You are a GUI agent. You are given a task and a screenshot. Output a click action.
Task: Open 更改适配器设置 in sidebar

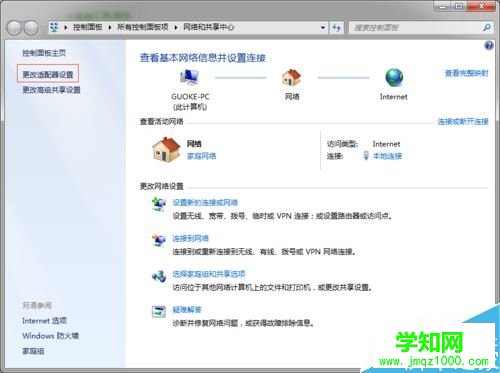(x=48, y=74)
